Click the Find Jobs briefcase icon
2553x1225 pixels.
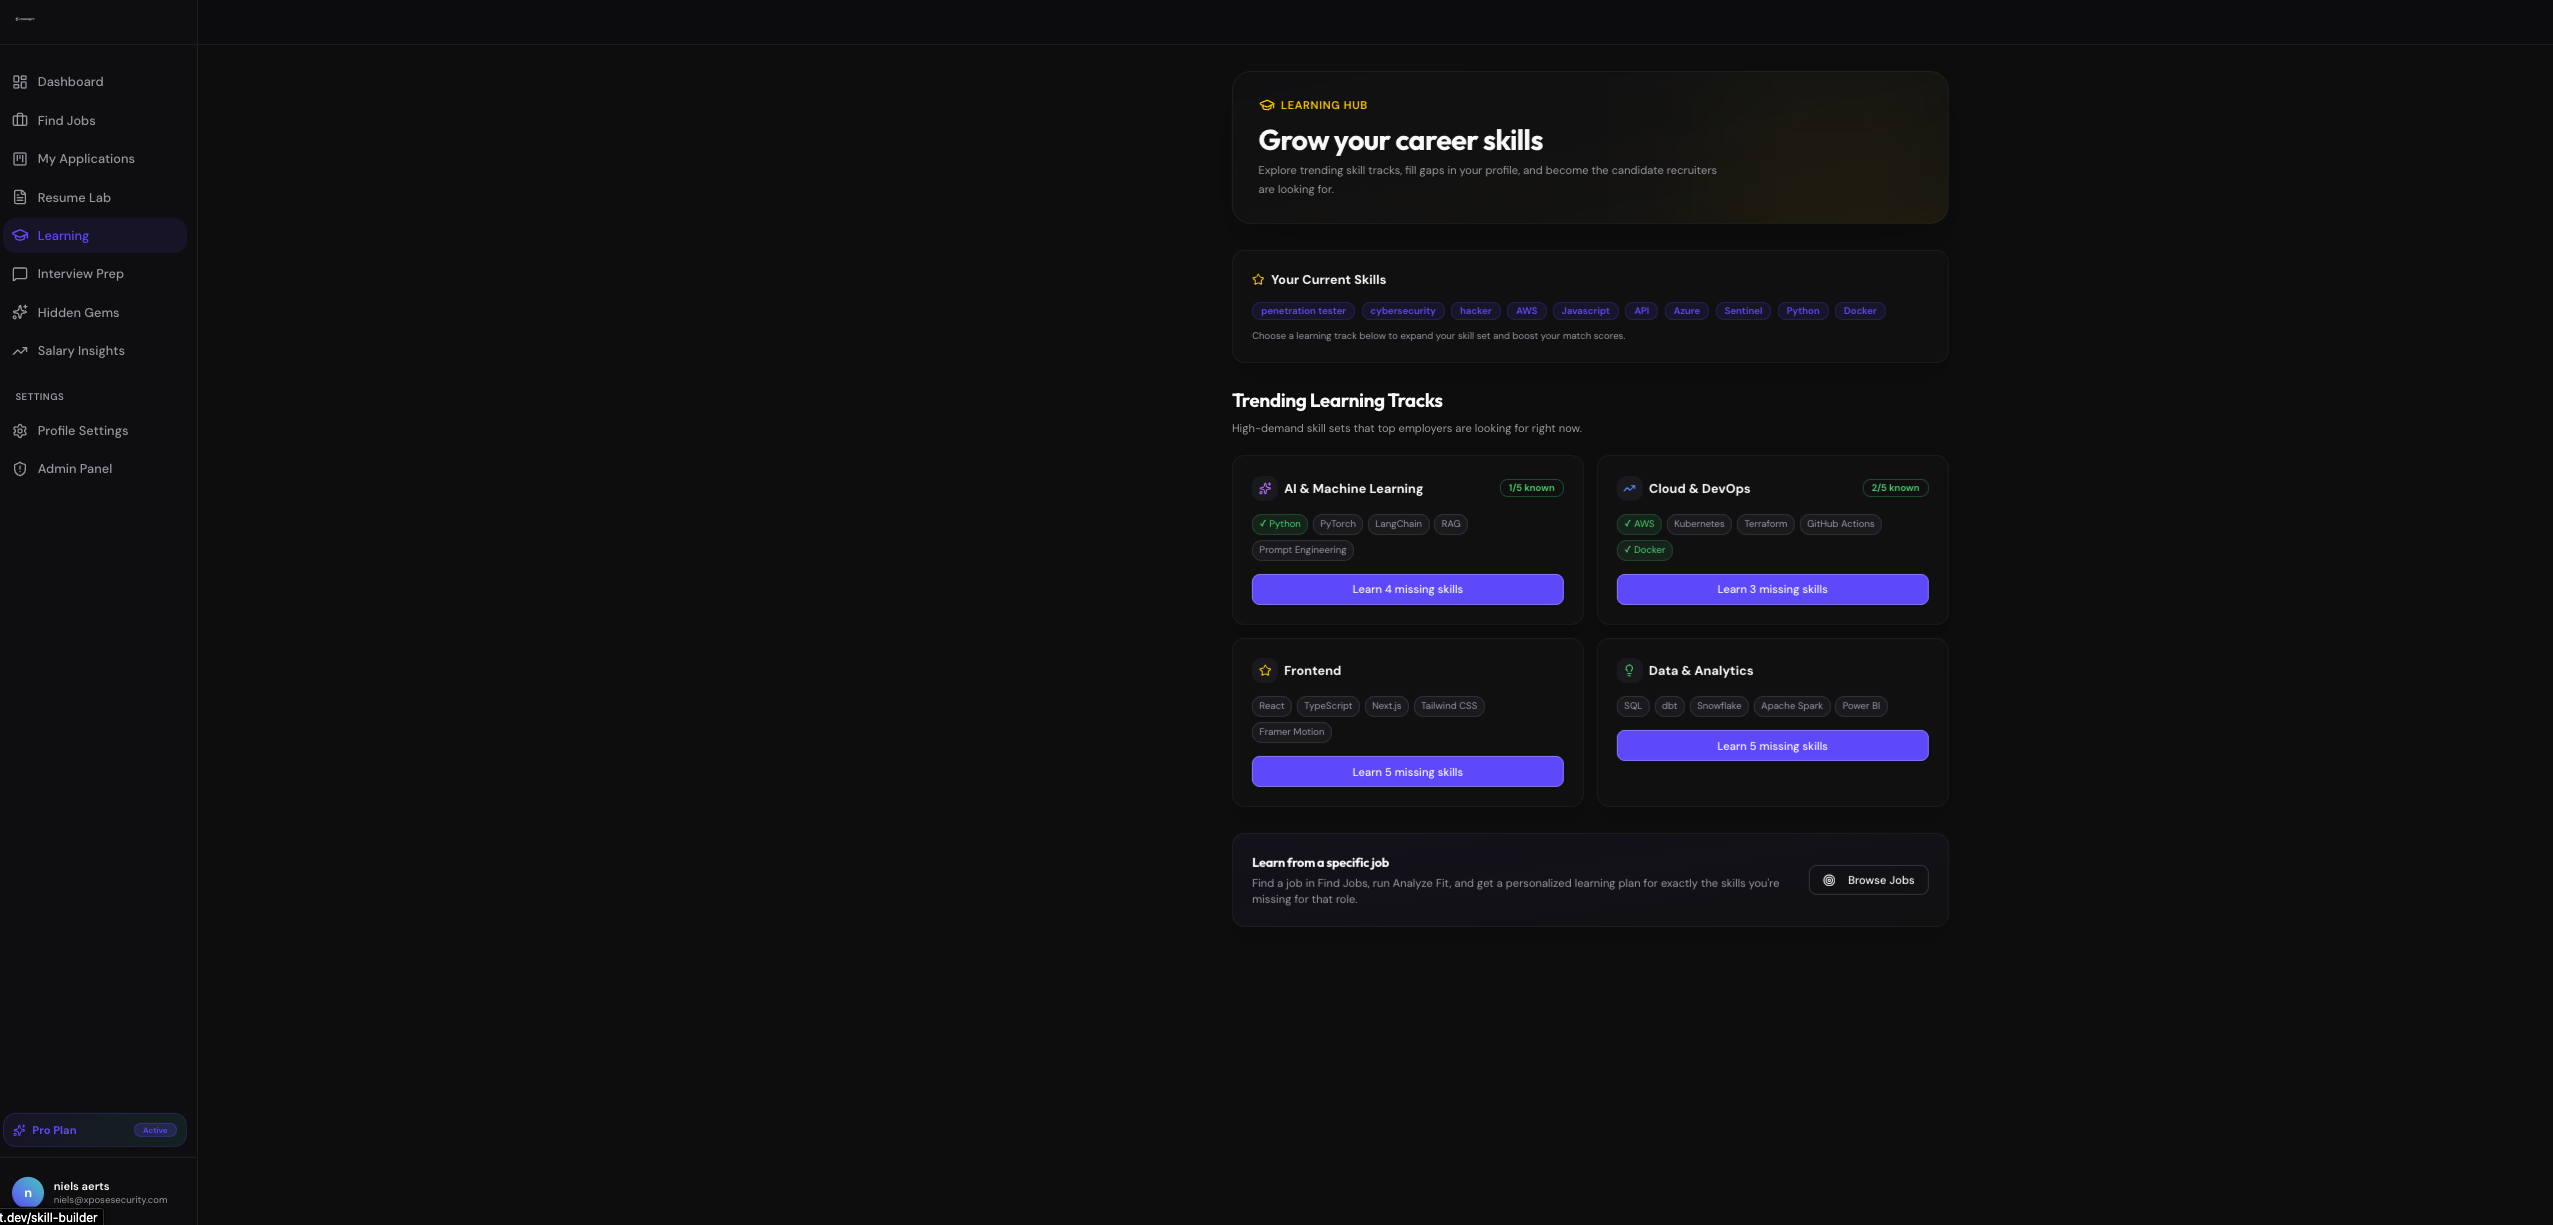click(20, 120)
